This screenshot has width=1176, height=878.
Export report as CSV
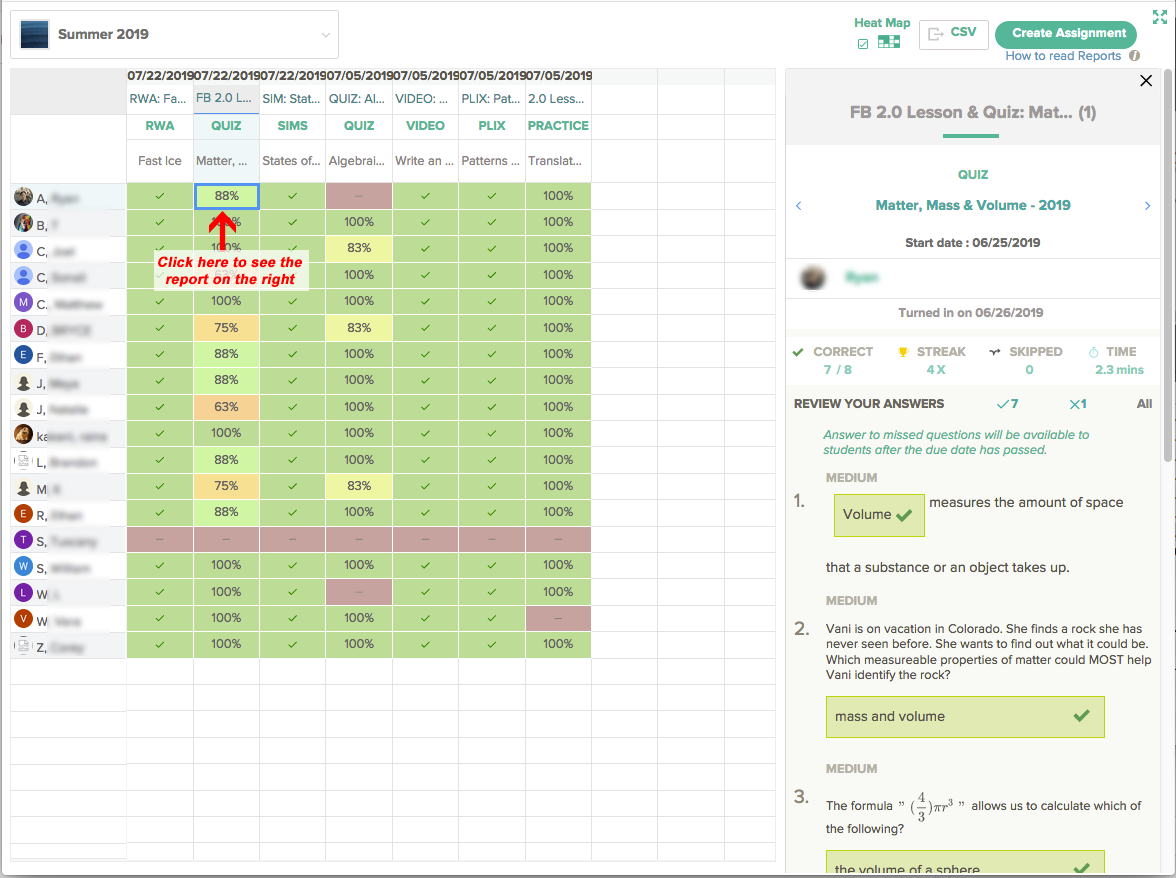953,34
